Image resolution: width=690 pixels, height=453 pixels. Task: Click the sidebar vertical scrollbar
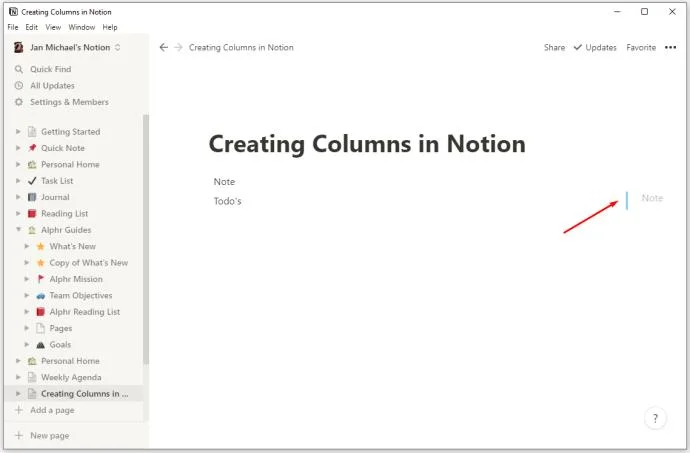tap(146, 239)
